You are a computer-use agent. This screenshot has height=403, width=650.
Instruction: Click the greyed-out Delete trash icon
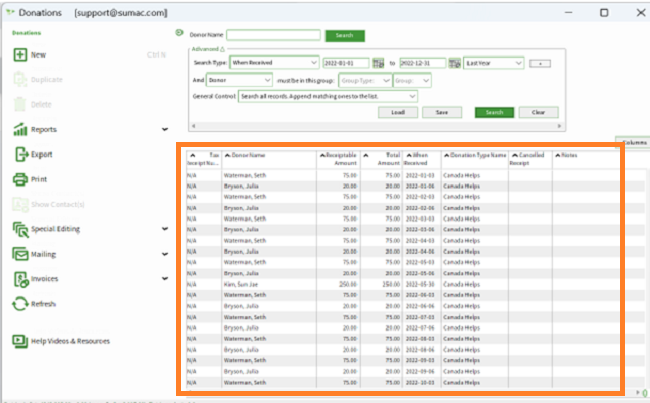20,104
